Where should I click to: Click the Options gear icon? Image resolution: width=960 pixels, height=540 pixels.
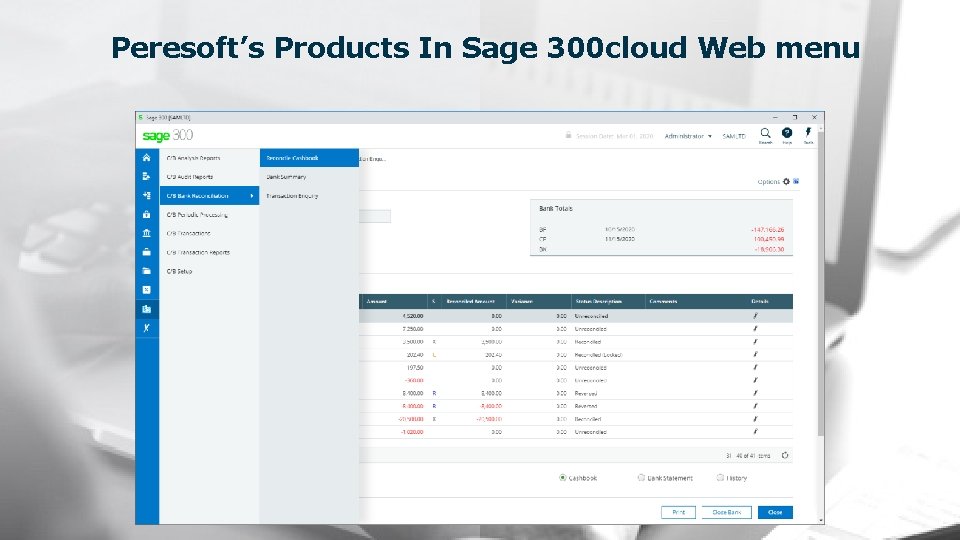[786, 181]
